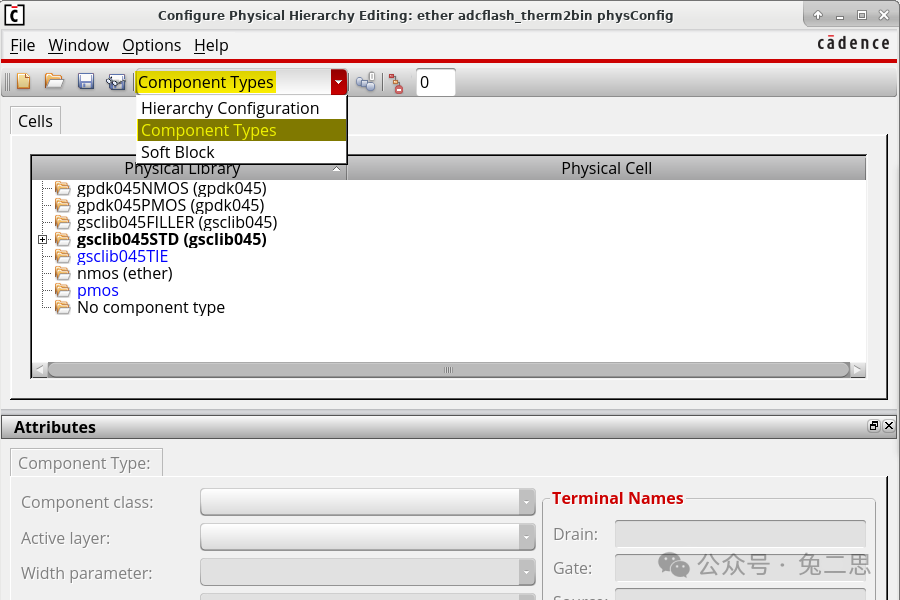This screenshot has width=900, height=600.
Task: Click folder icon beside pmos
Action: 63,290
